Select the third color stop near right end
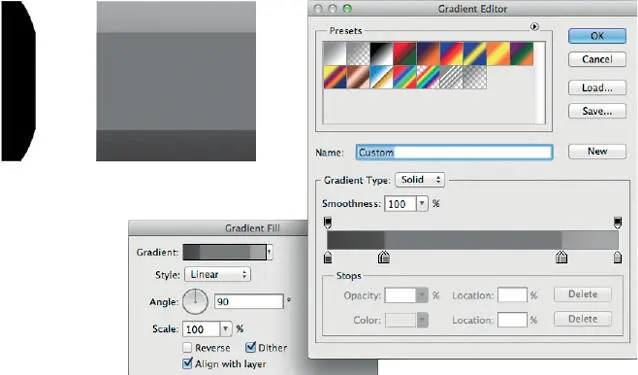The height and width of the screenshot is (375, 638). click(562, 257)
